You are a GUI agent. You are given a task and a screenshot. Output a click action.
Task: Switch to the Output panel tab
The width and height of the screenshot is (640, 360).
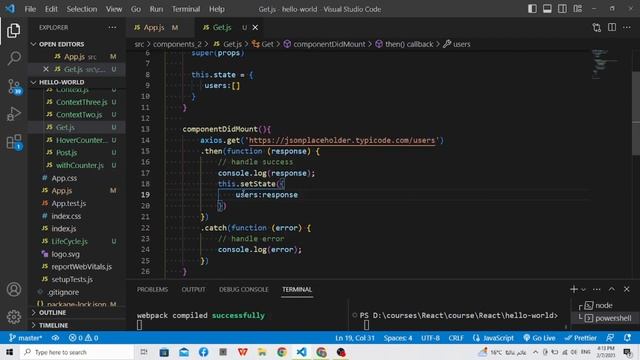(x=193, y=289)
